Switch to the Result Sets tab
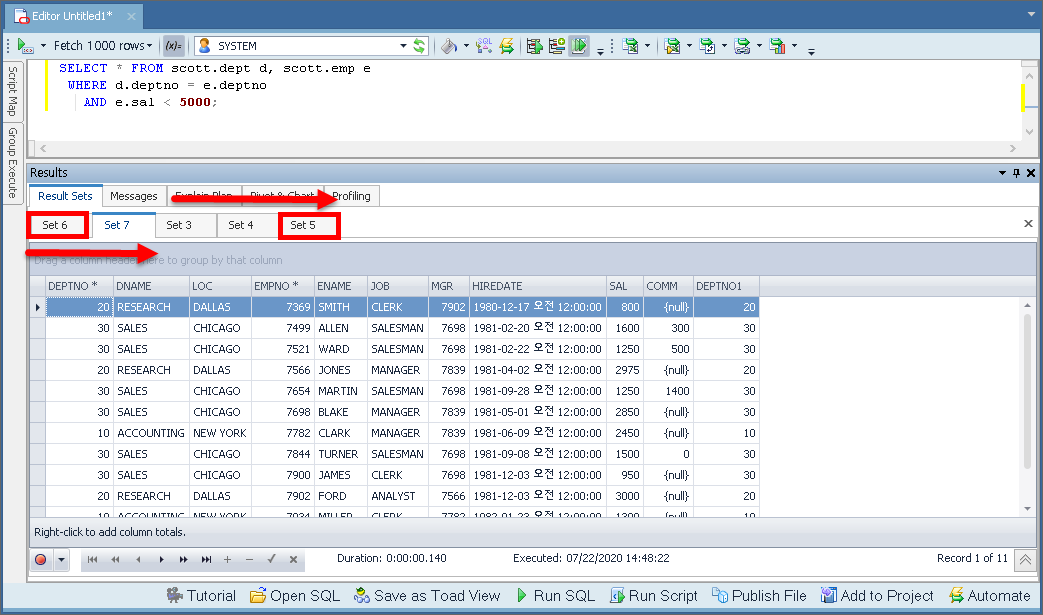The image size is (1043, 615). 65,196
